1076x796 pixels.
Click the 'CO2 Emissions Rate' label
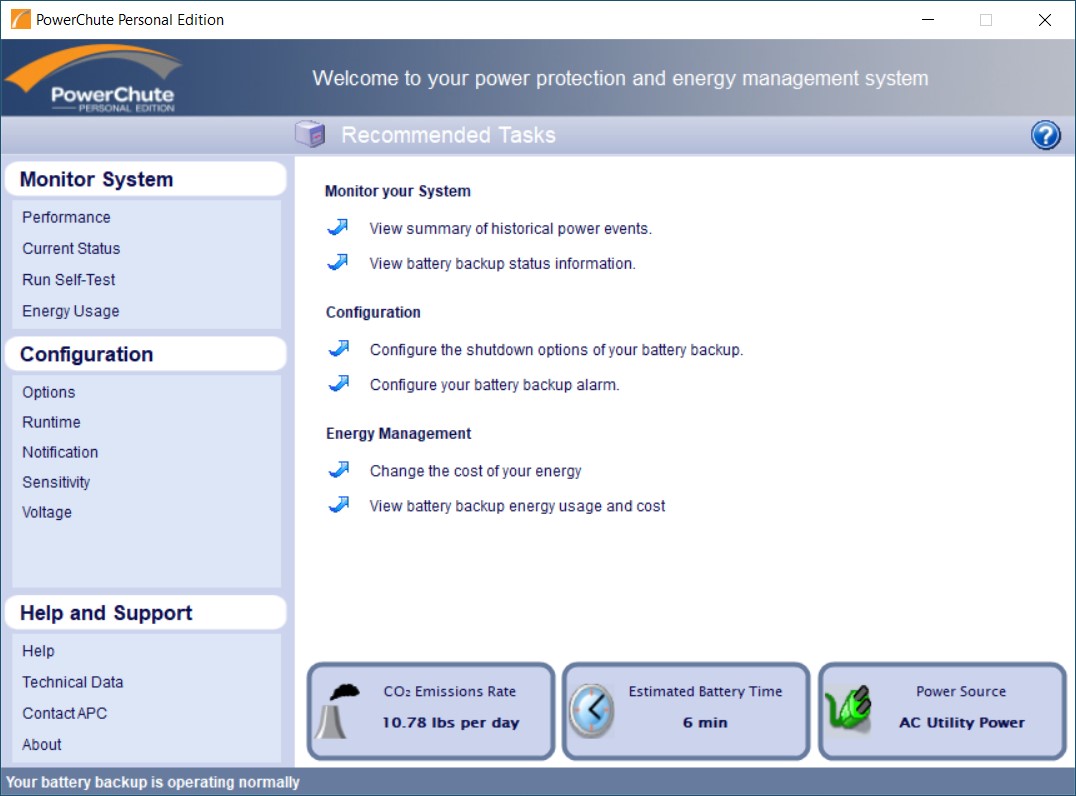point(449,692)
